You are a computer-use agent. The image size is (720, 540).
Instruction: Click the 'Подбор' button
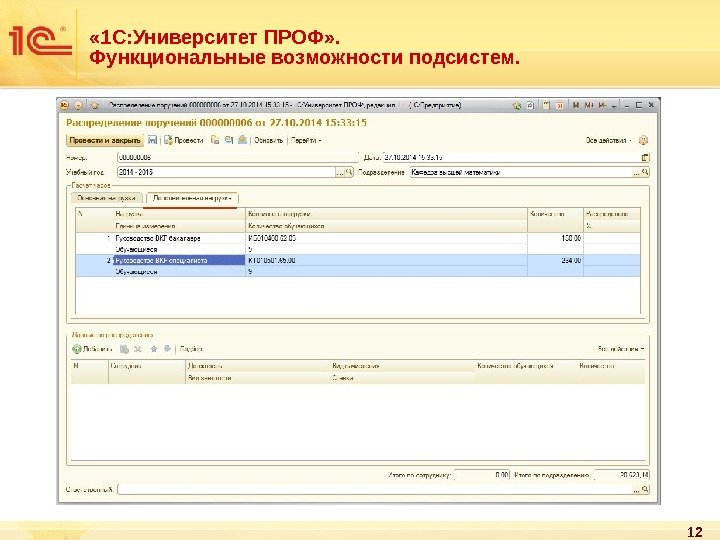pos(191,349)
